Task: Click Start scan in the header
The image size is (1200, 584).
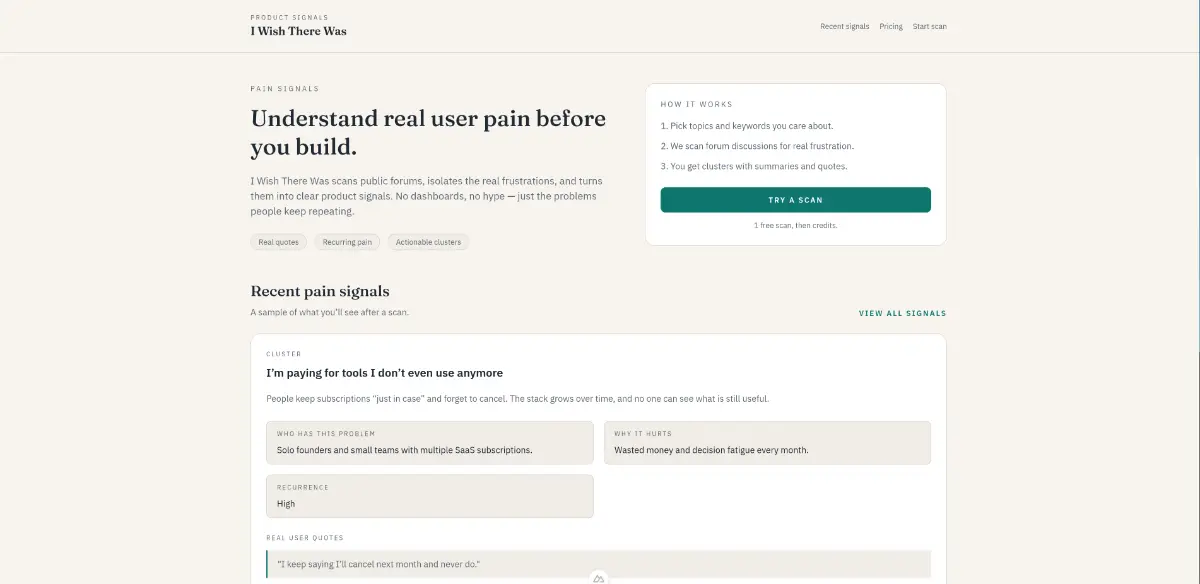Action: point(929,26)
